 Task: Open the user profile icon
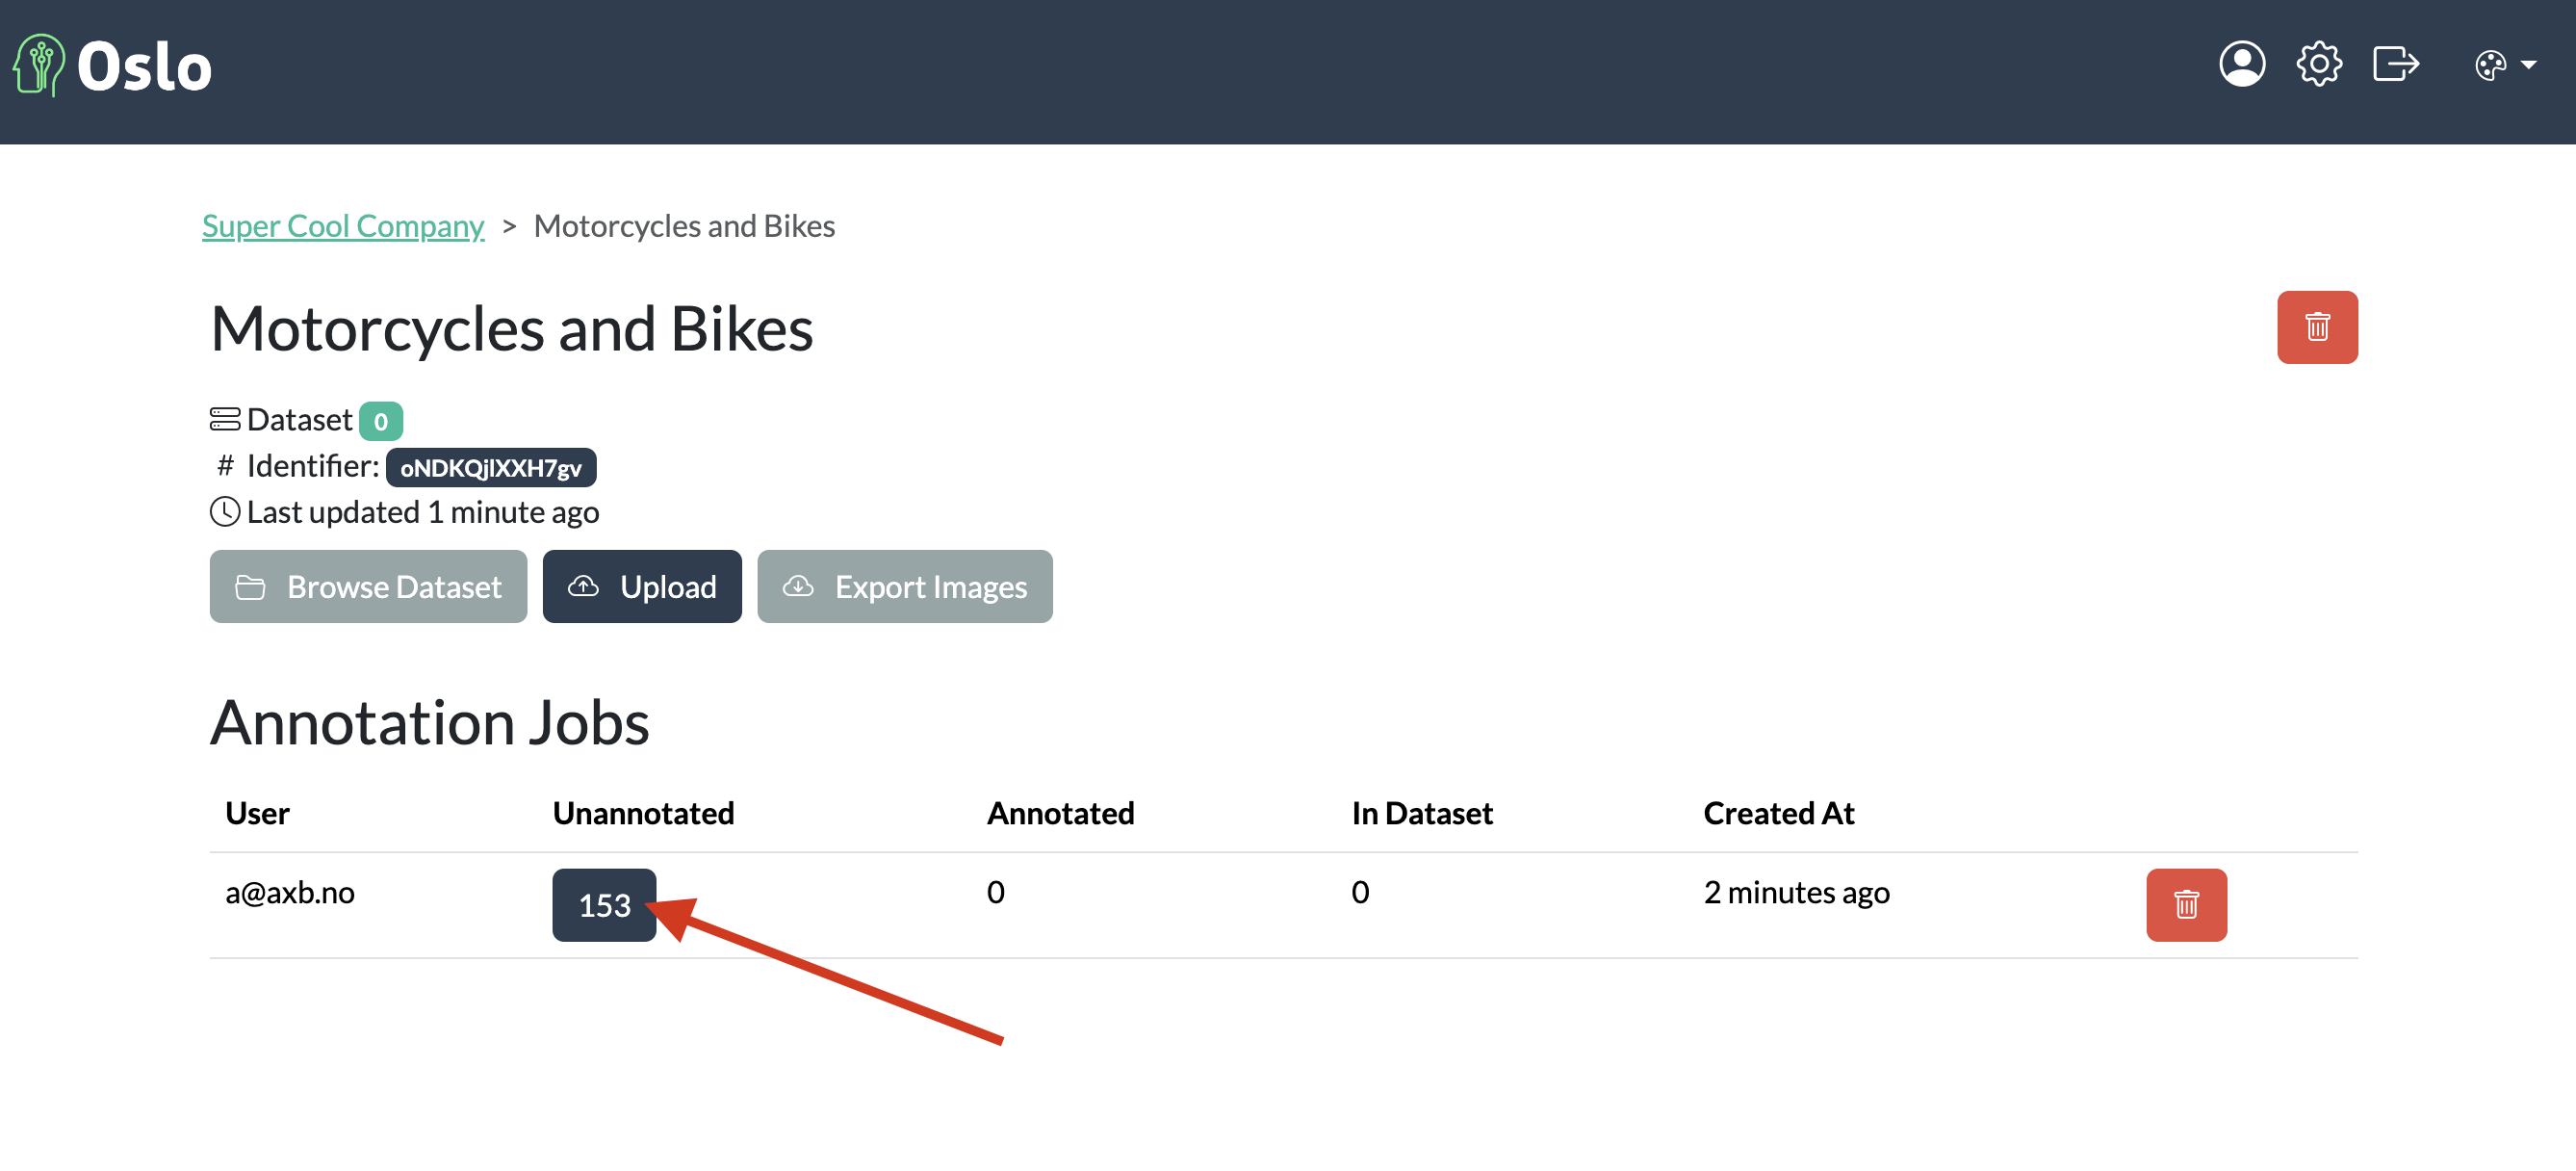coord(2241,65)
